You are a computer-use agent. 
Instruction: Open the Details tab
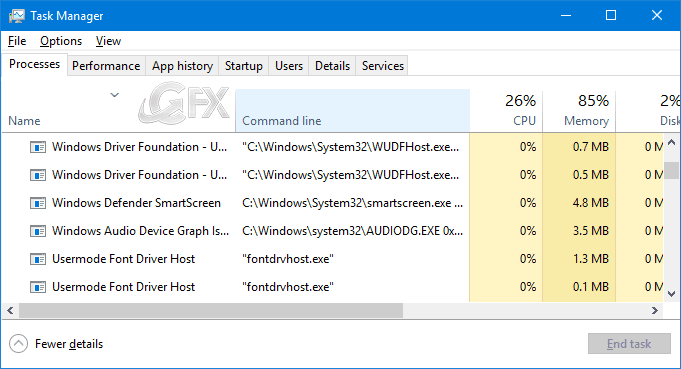coord(332,66)
